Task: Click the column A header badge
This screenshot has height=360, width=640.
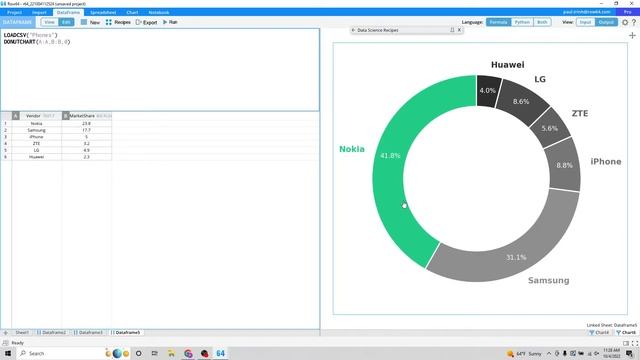Action: coord(16,116)
